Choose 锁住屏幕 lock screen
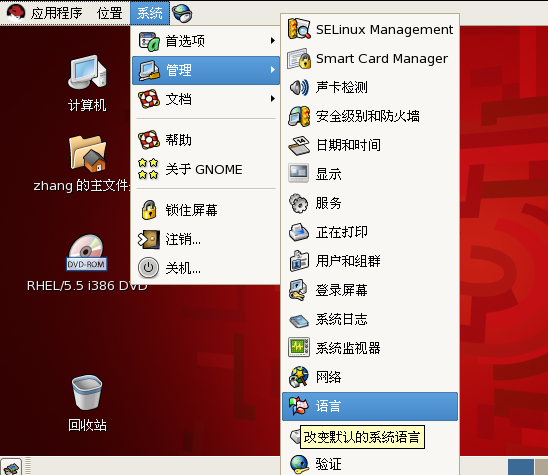 206,210
